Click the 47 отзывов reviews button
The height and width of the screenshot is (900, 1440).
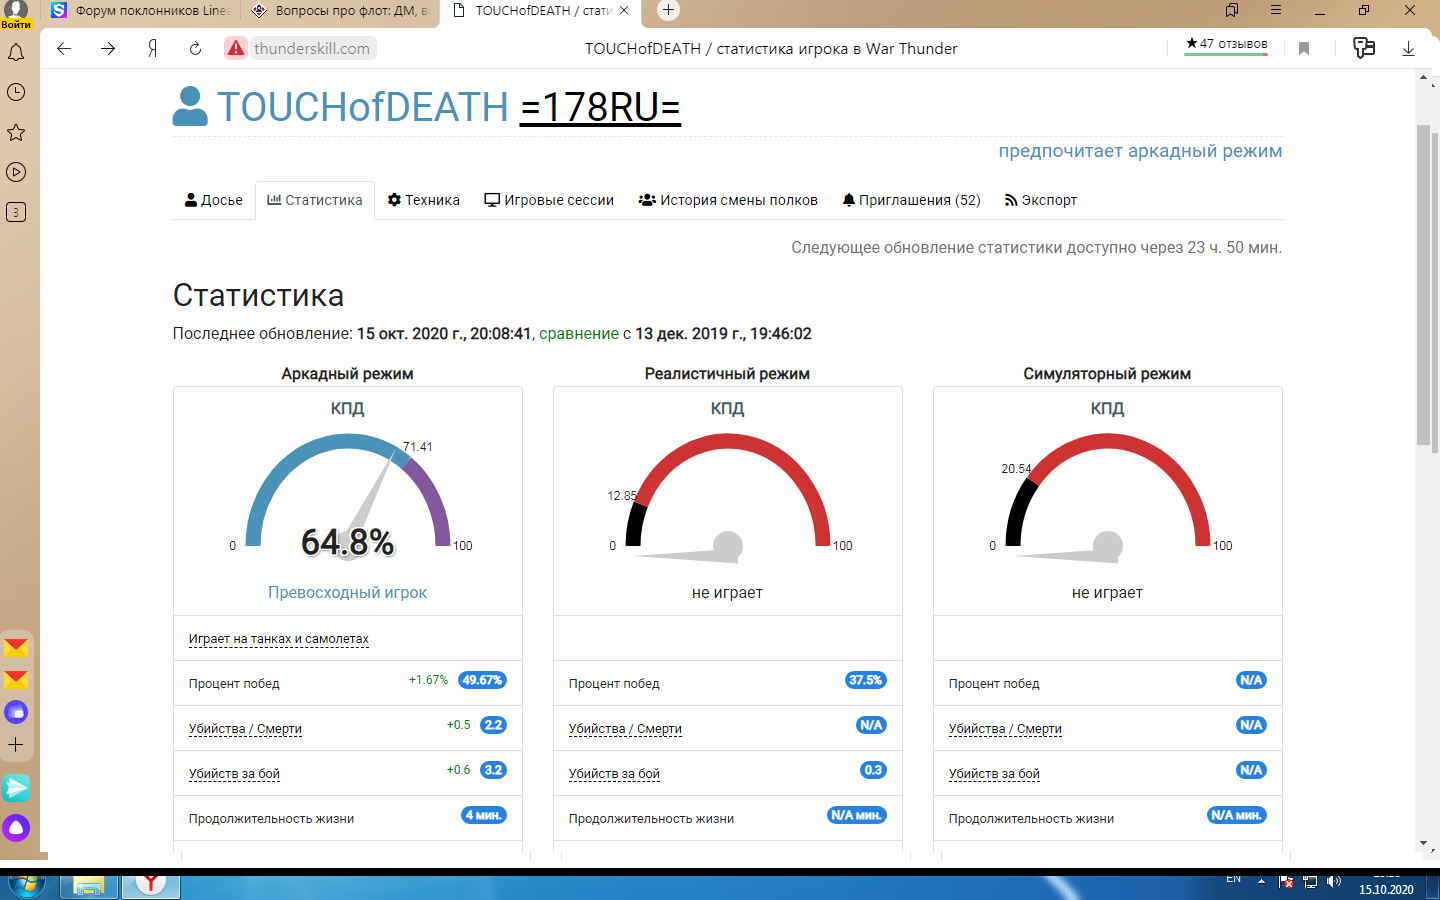pyautogui.click(x=1226, y=44)
